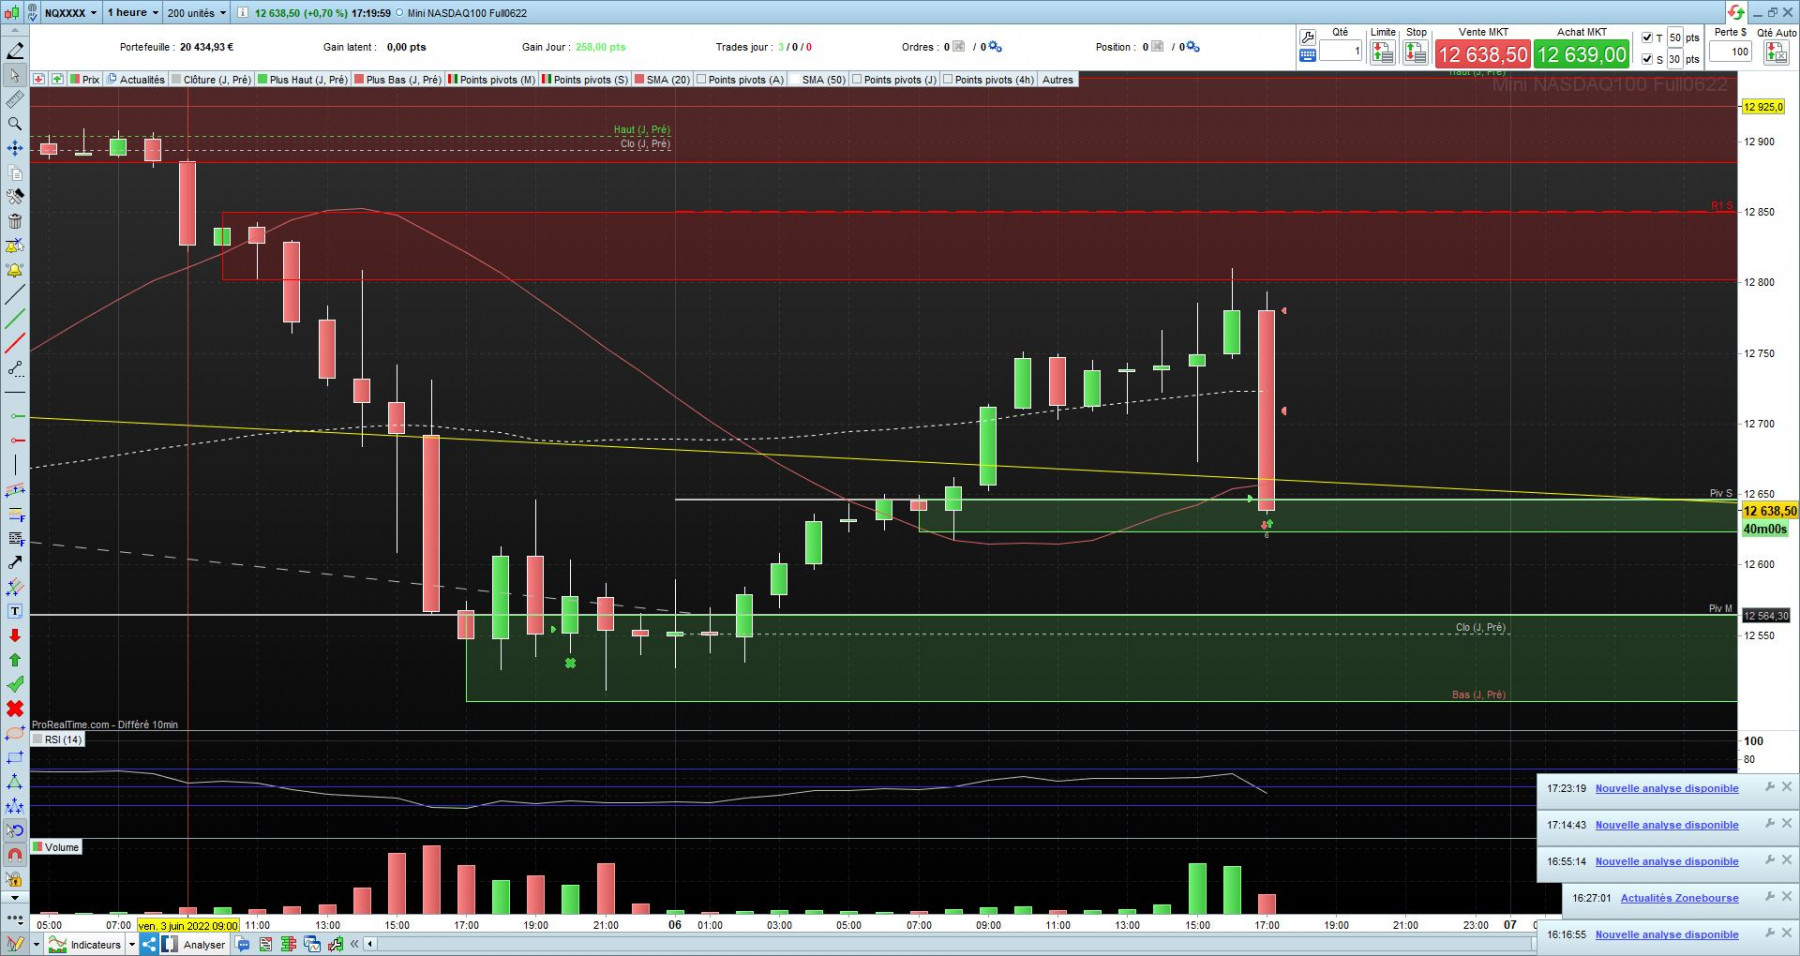The height and width of the screenshot is (956, 1800).
Task: Click the trash bin delete-objects icon
Action: coord(15,222)
